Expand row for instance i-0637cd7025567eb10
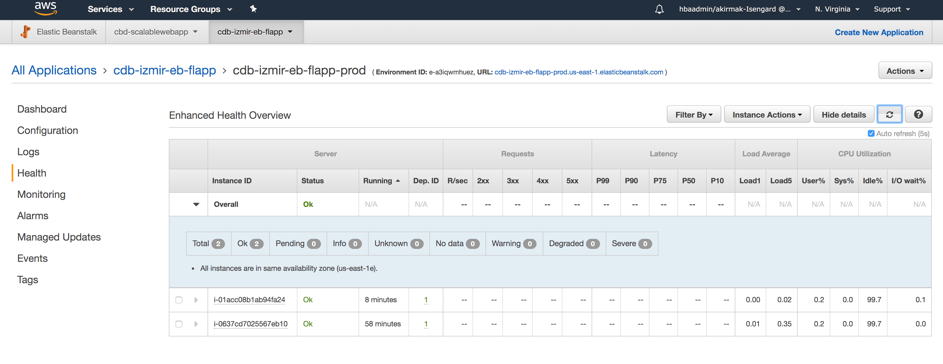943x364 pixels. pos(195,324)
